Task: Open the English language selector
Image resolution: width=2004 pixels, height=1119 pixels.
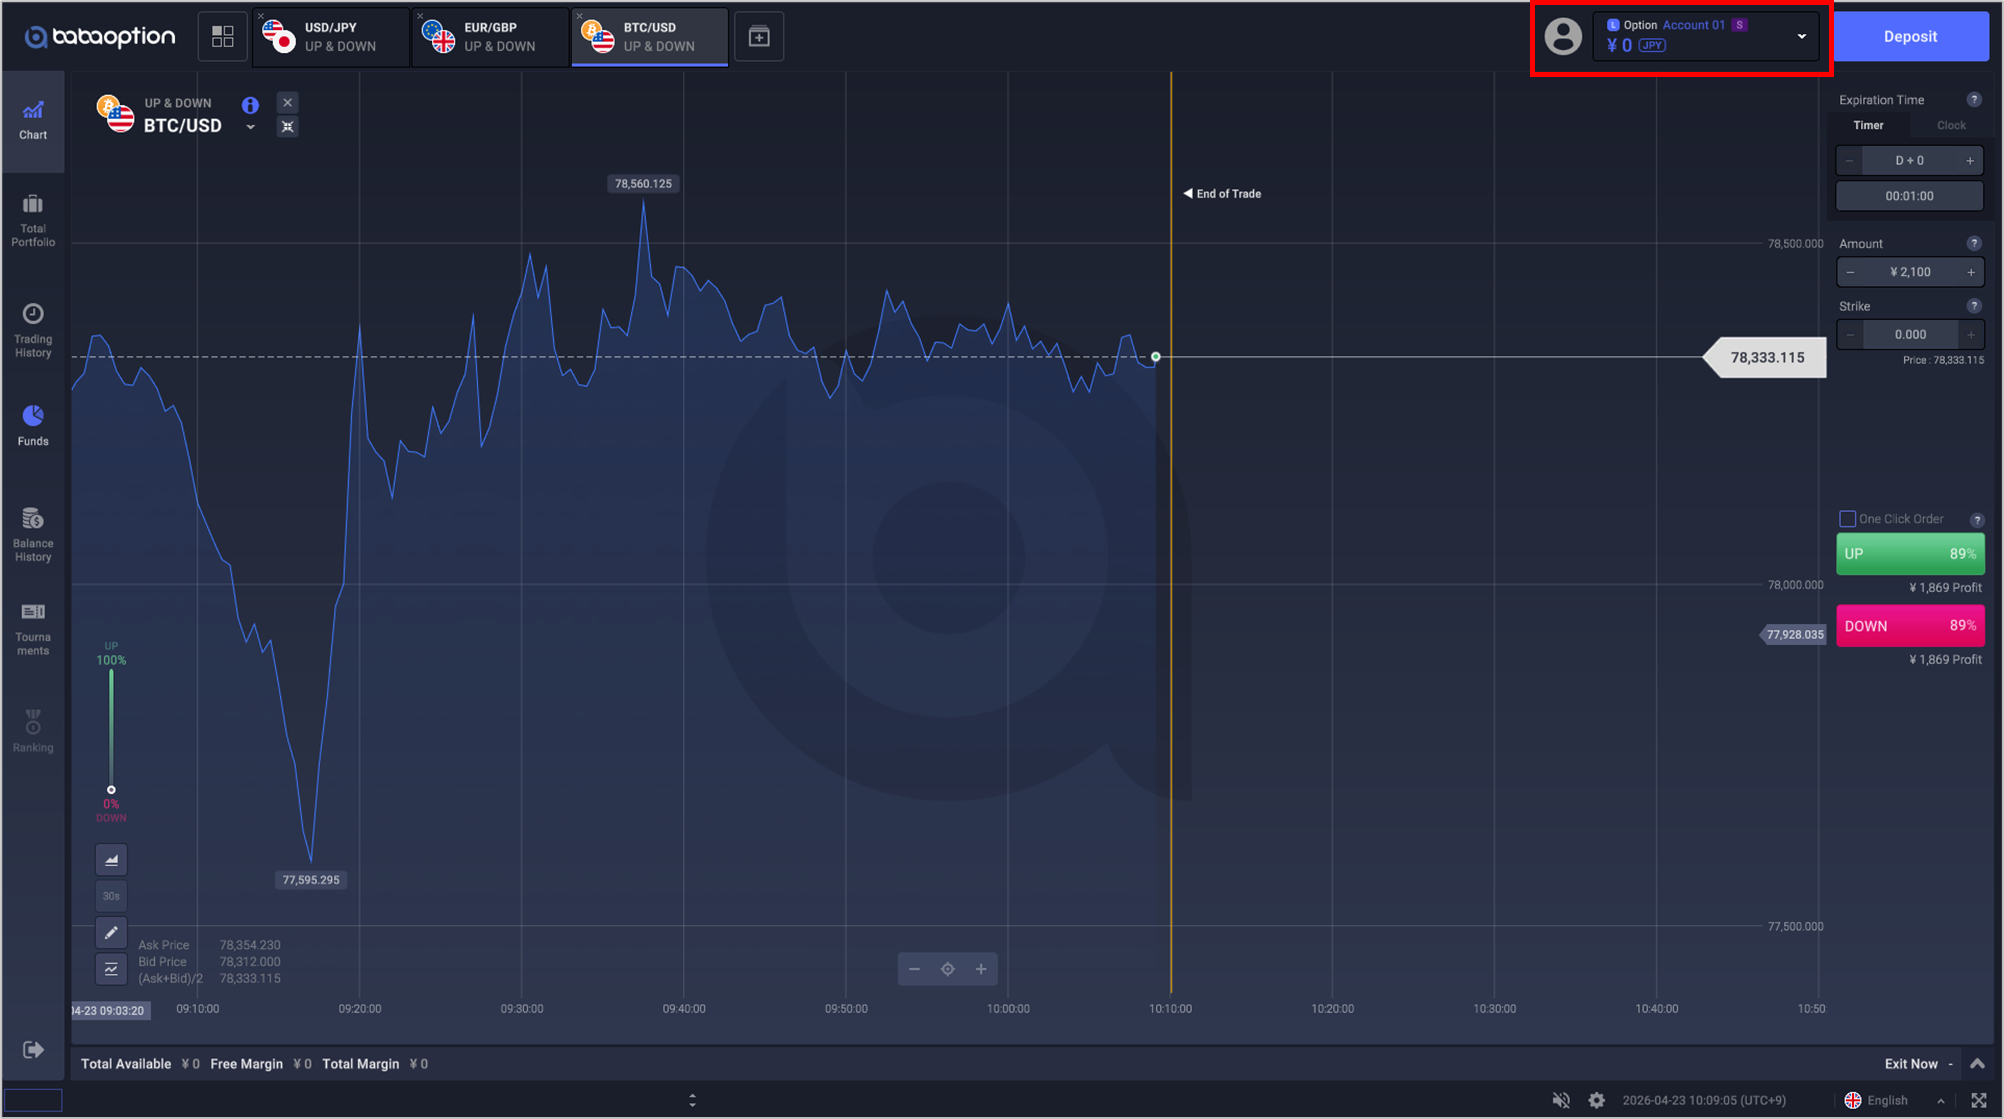Action: 1886,1100
